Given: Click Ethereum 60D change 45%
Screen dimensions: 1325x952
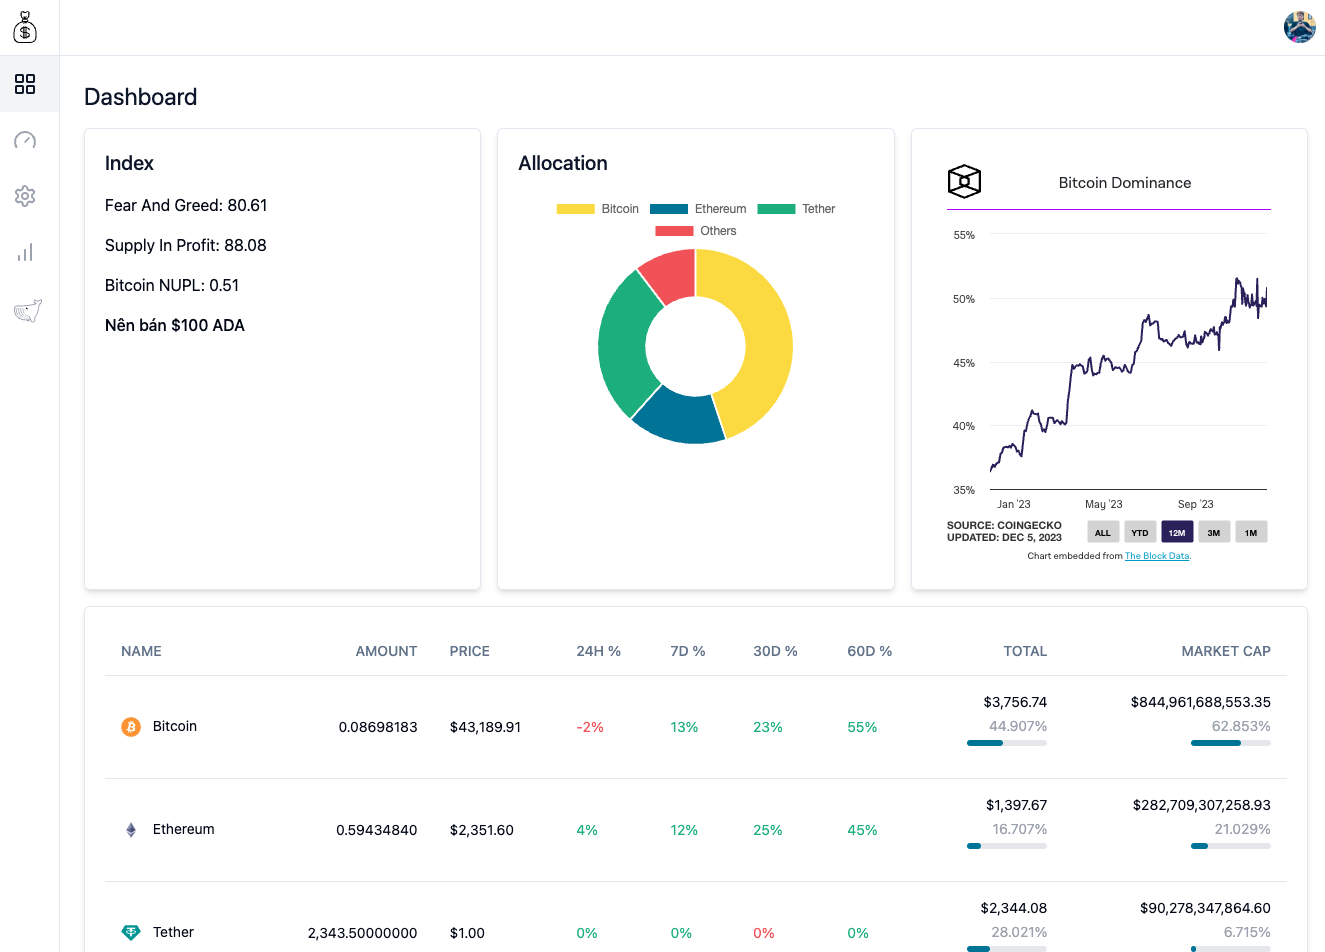Looking at the screenshot, I should point(862,830).
